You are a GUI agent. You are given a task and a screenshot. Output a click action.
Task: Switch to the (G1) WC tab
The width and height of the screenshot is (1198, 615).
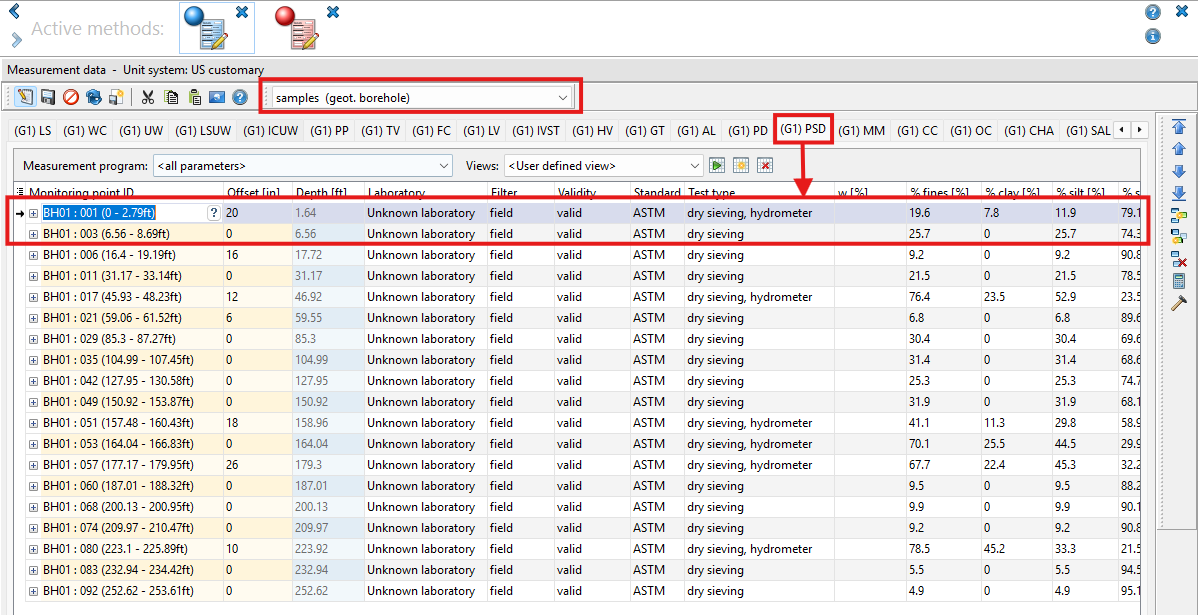pyautogui.click(x=85, y=131)
